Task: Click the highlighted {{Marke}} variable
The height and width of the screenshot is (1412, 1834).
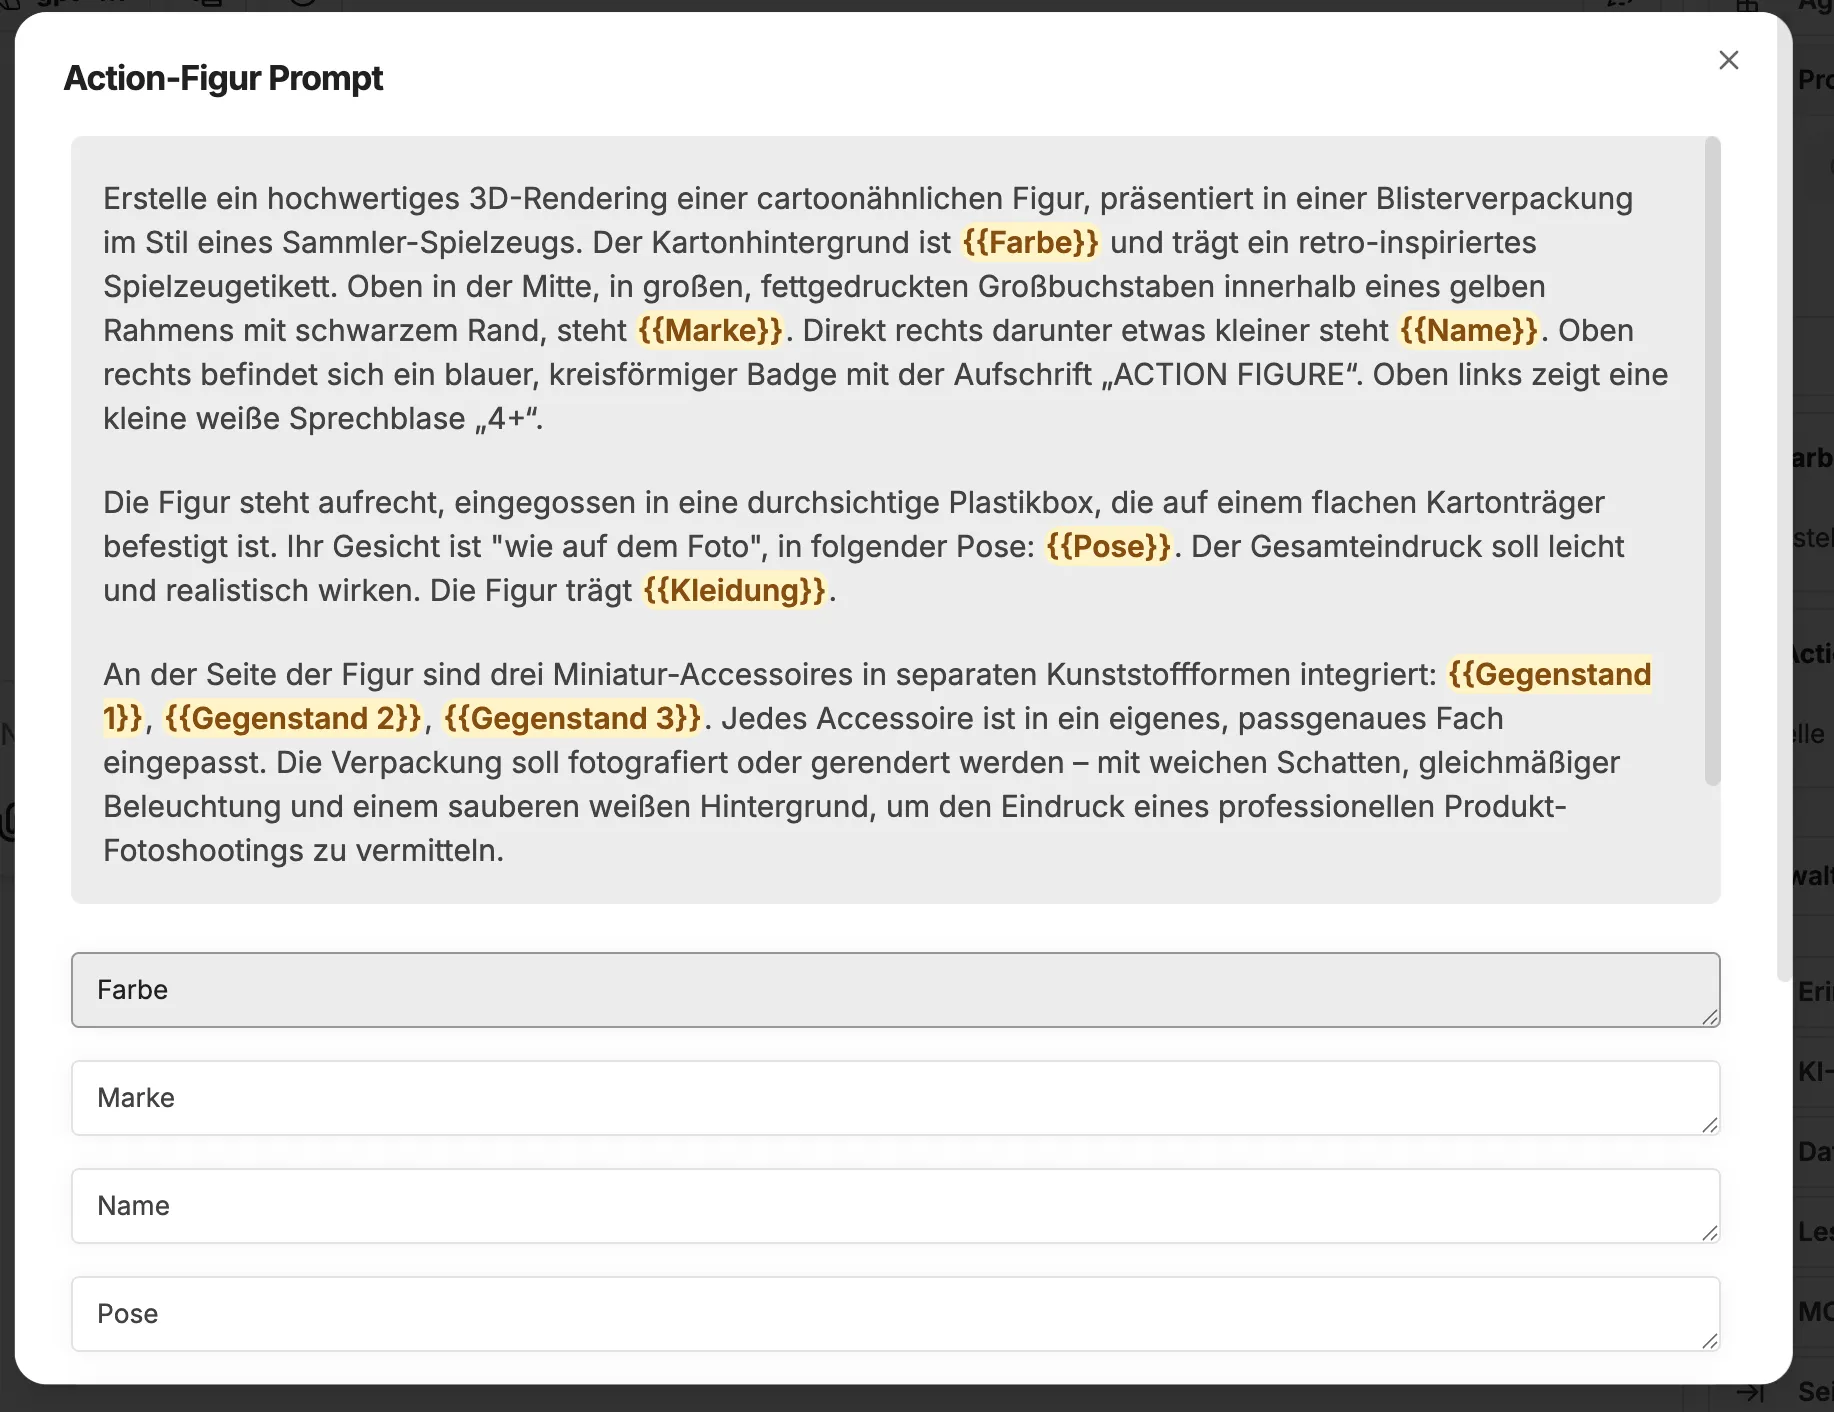Action: [x=710, y=331]
